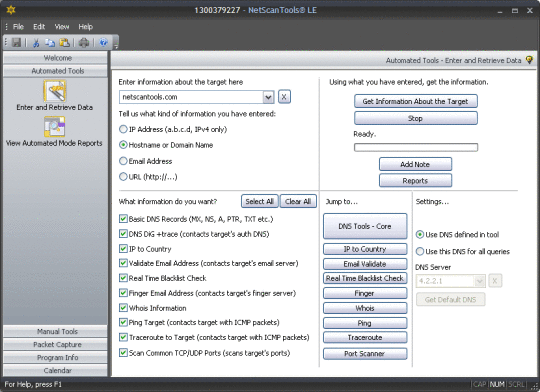Toggle the Ping Target checkbox
This screenshot has height=392, width=540.
click(x=123, y=322)
